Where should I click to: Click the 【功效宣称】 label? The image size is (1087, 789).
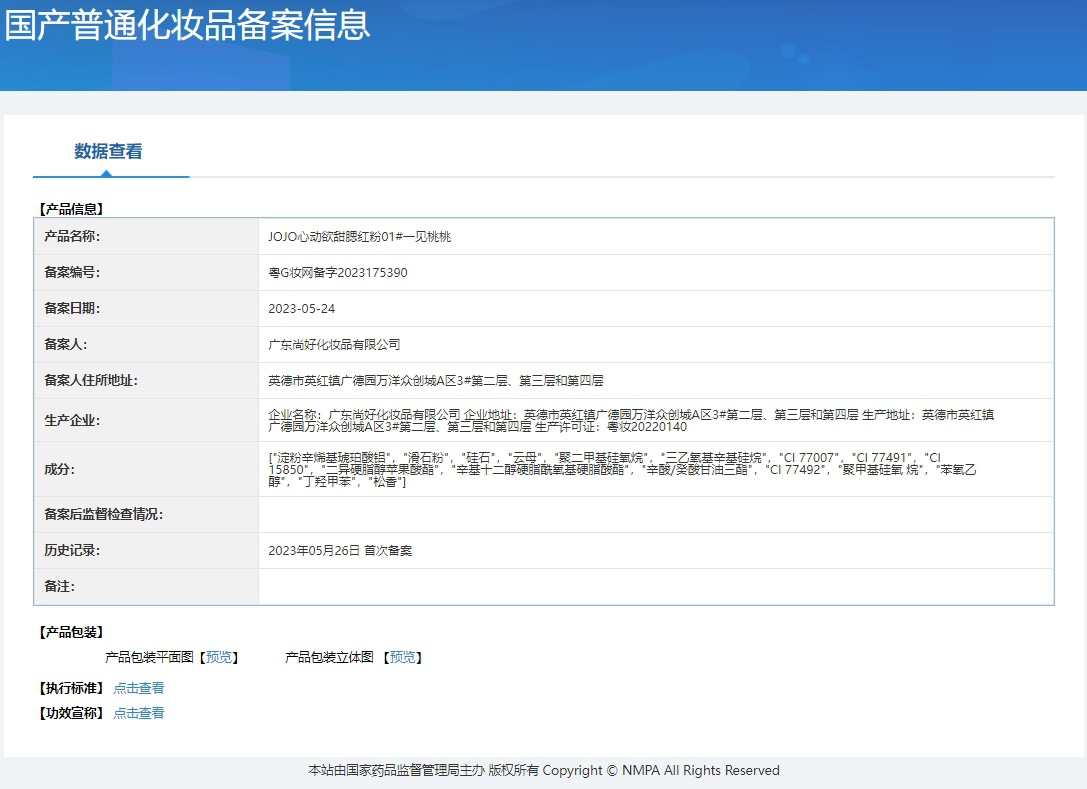pos(71,713)
